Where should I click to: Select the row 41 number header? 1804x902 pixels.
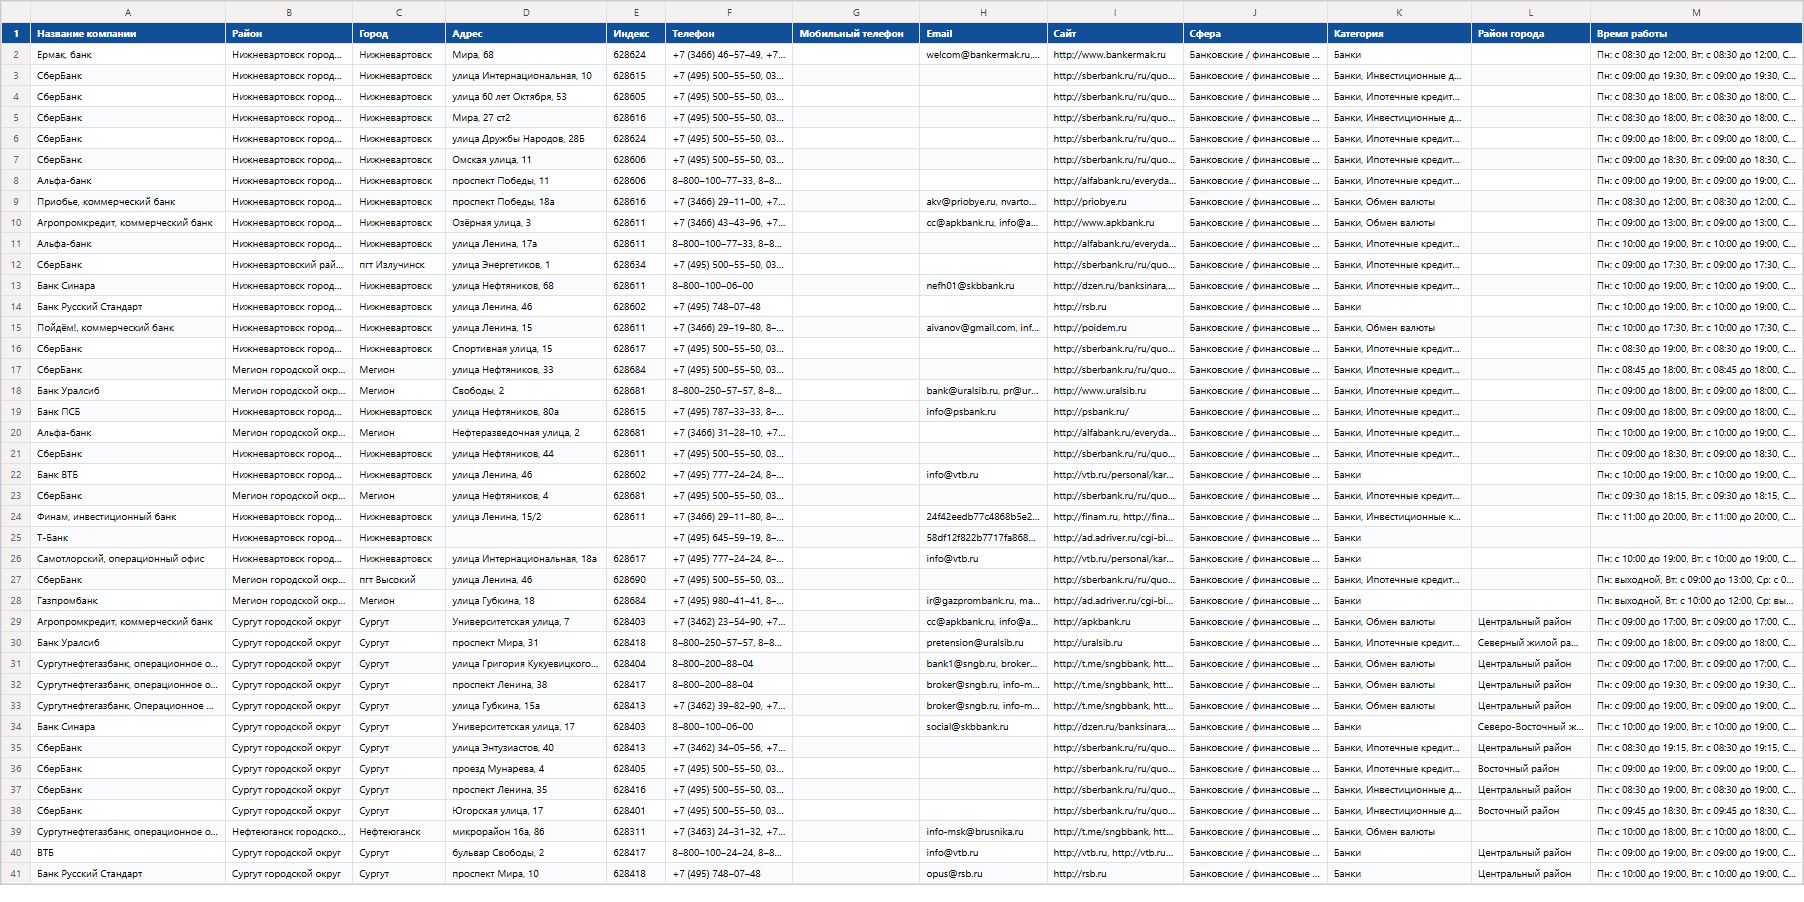(x=16, y=874)
